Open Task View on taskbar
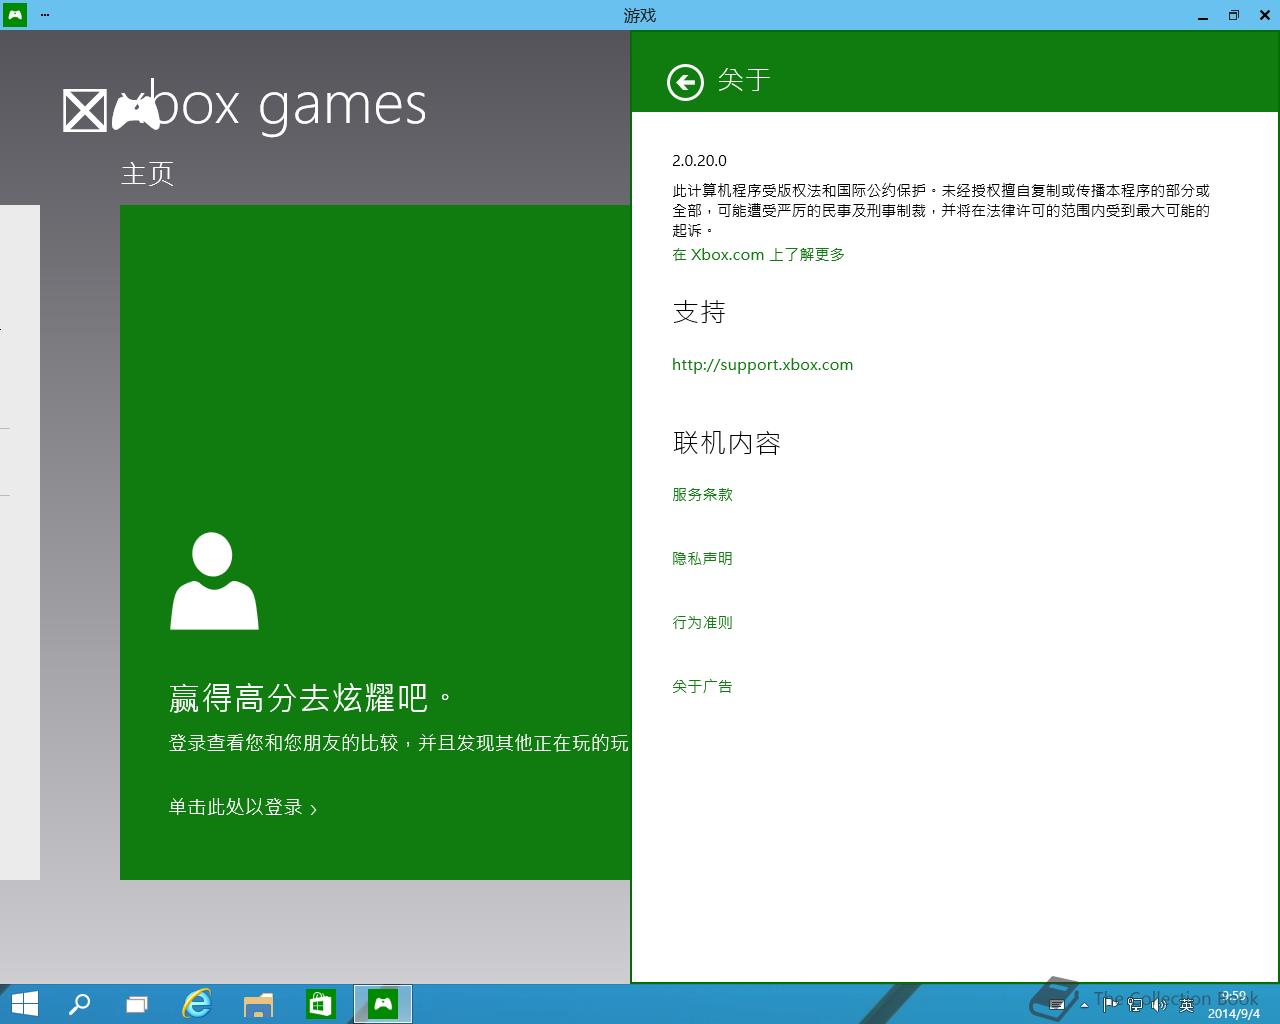Screen dimensions: 1280x1024 tap(137, 1004)
